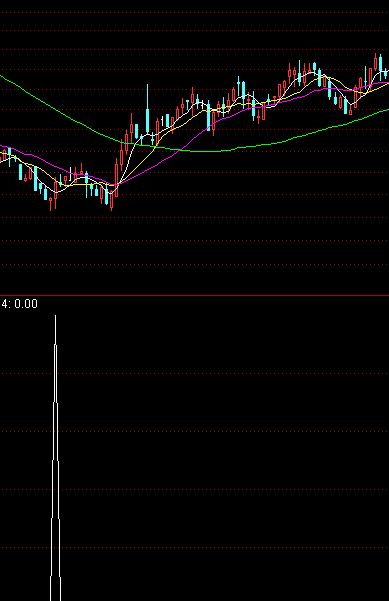
Task: Click the indicator value label "4: 0.00"
Action: tap(20, 304)
